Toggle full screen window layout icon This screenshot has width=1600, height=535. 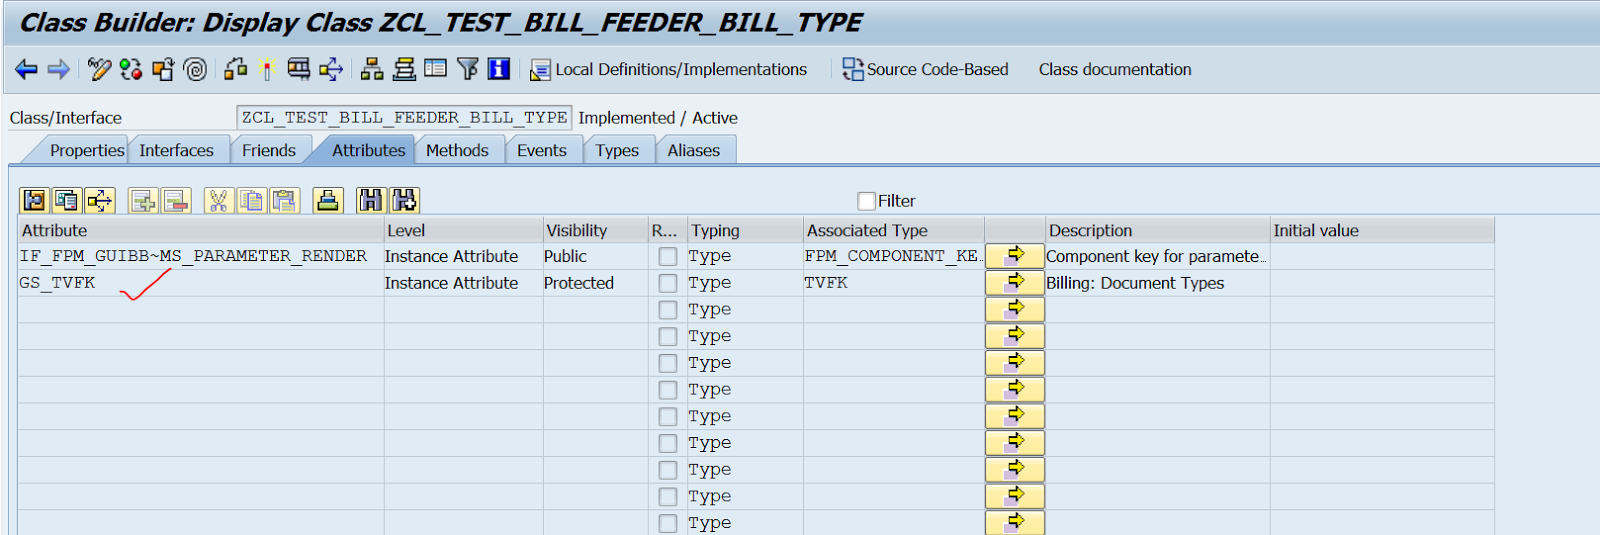(435, 69)
